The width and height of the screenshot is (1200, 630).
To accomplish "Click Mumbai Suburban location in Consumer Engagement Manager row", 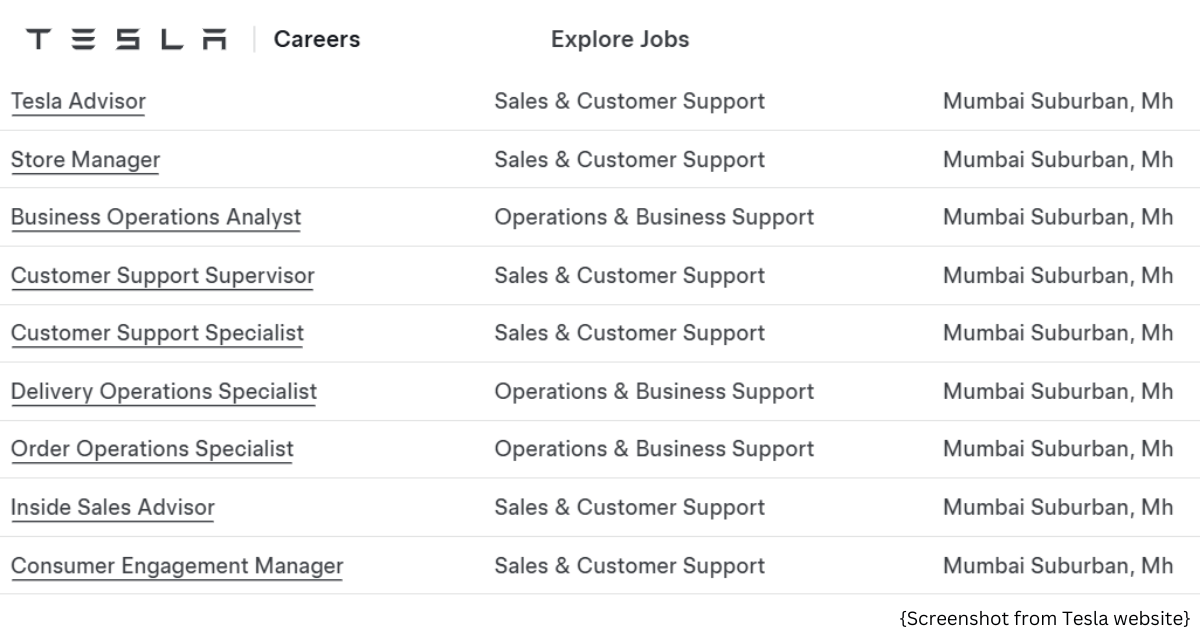I will [1058, 566].
